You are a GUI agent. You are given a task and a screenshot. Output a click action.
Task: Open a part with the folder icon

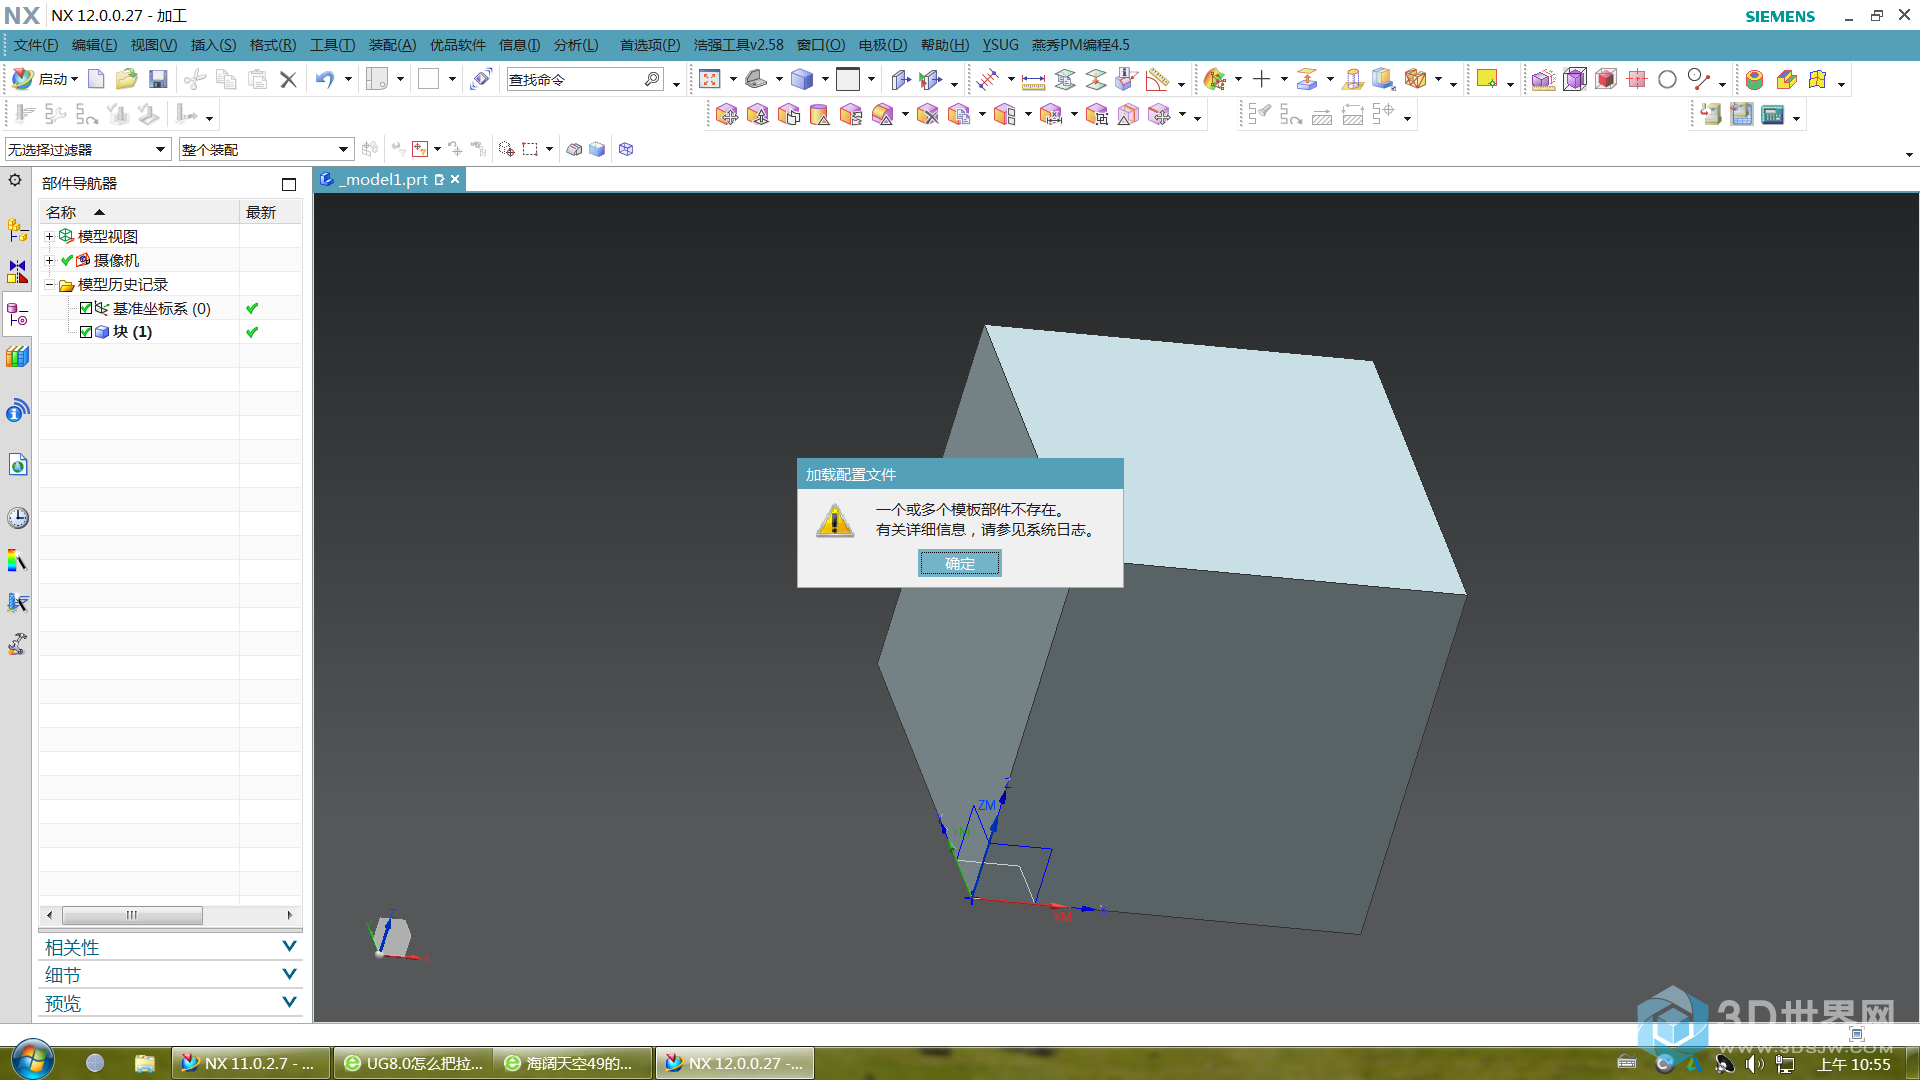click(x=126, y=79)
